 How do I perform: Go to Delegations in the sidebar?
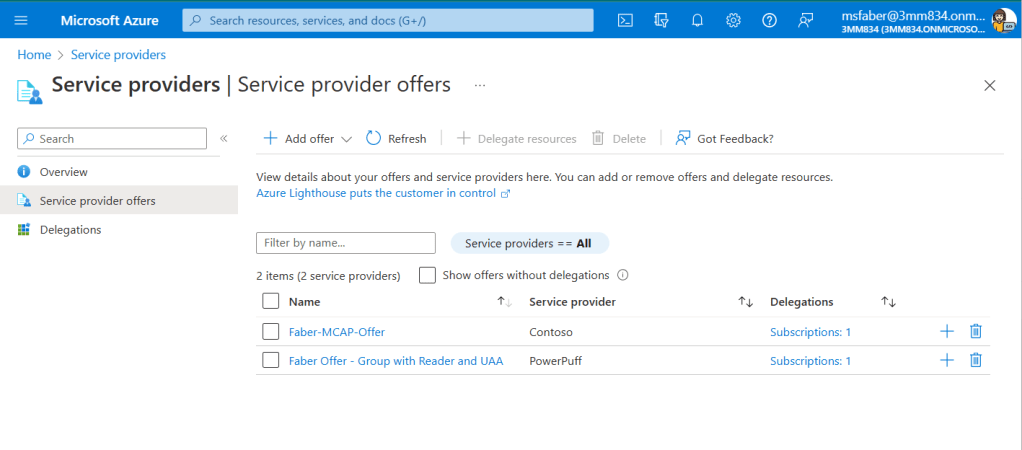coord(70,230)
